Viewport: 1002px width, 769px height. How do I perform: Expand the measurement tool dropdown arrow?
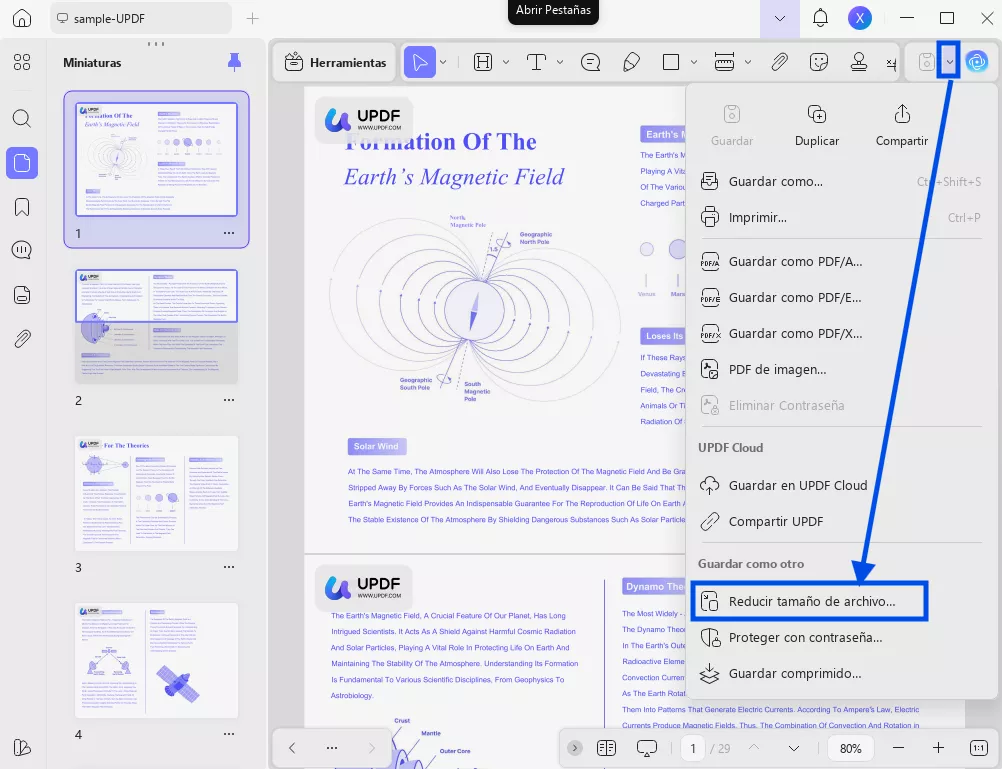[x=748, y=62]
